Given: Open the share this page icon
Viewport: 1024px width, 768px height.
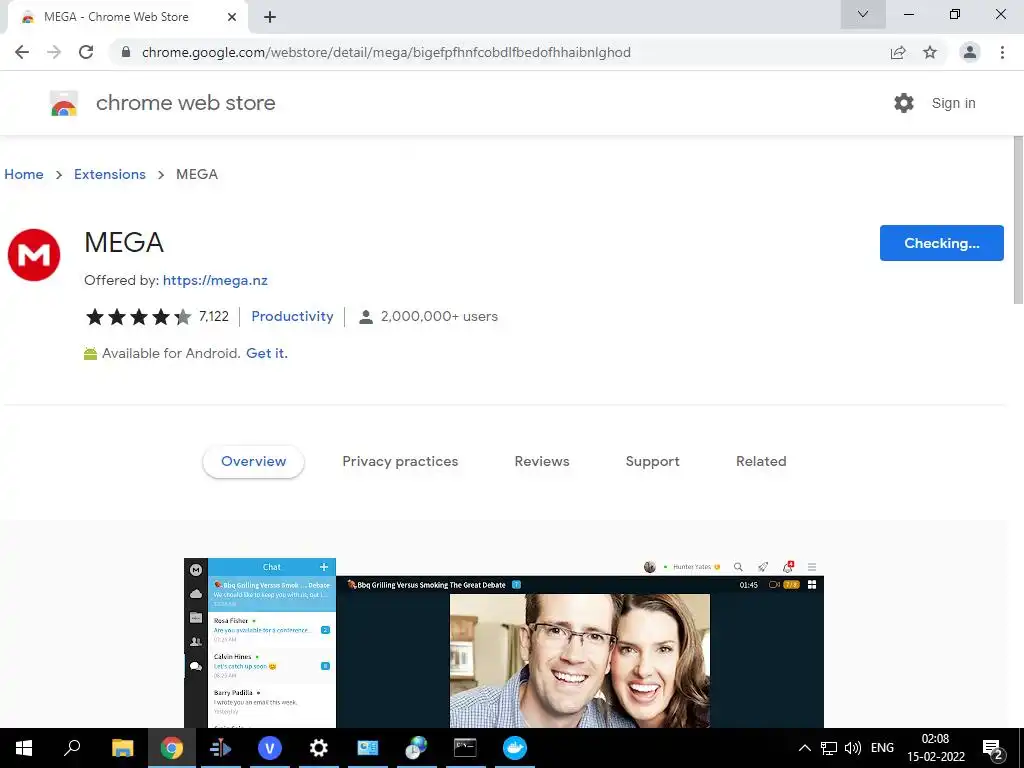Looking at the screenshot, I should click(x=898, y=52).
